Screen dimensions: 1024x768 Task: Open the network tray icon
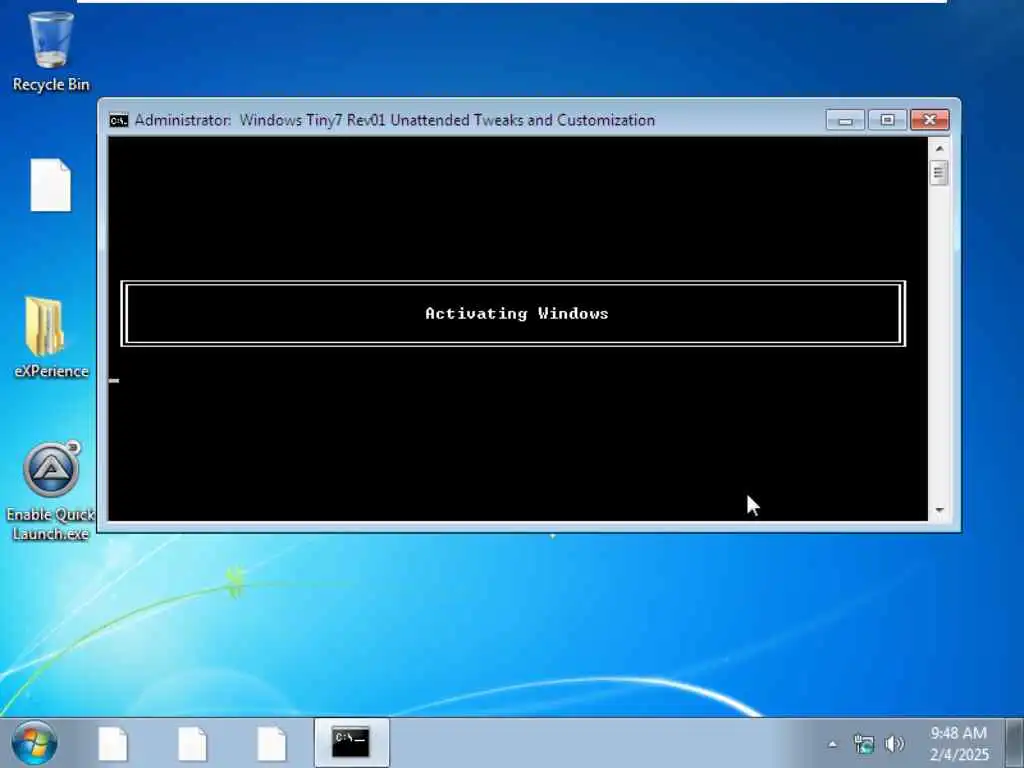tap(863, 744)
